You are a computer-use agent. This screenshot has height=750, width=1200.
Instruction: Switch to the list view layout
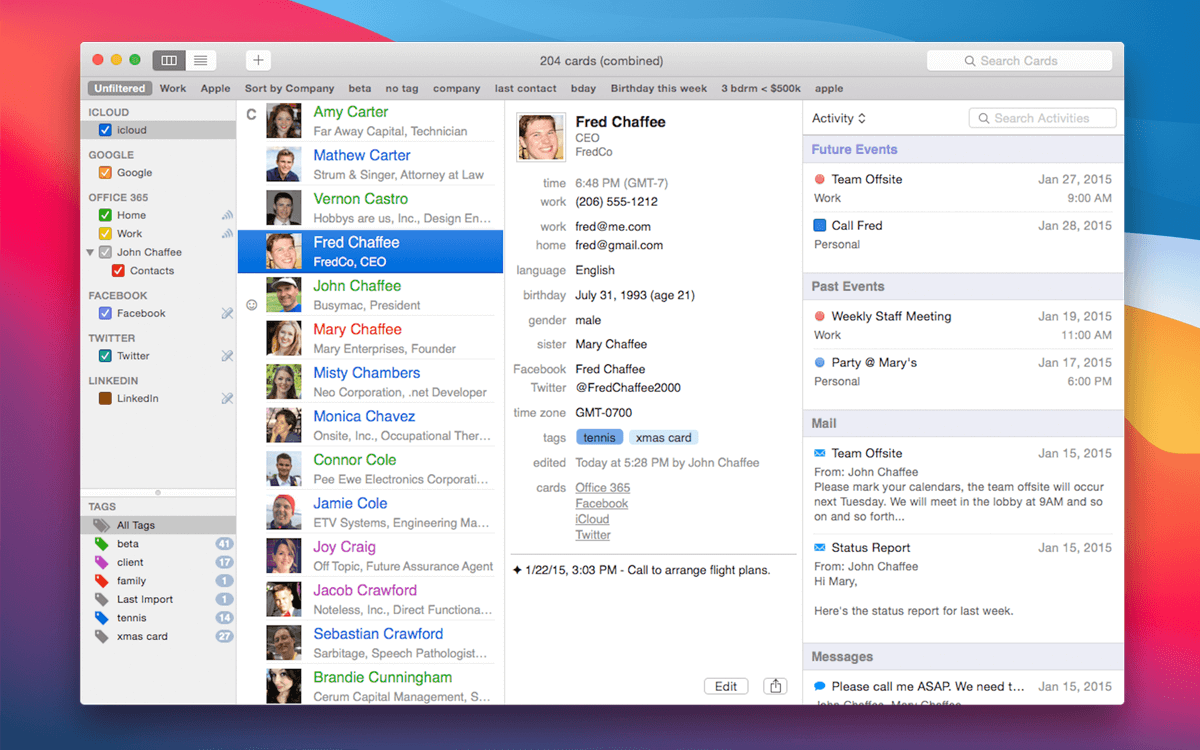click(201, 61)
